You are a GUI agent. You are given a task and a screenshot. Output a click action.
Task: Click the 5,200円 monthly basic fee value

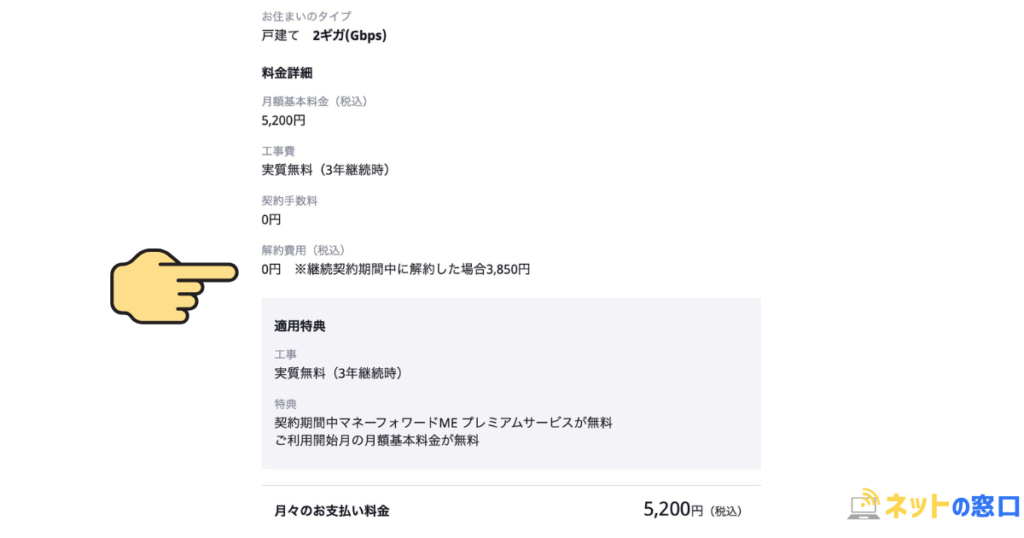click(283, 120)
